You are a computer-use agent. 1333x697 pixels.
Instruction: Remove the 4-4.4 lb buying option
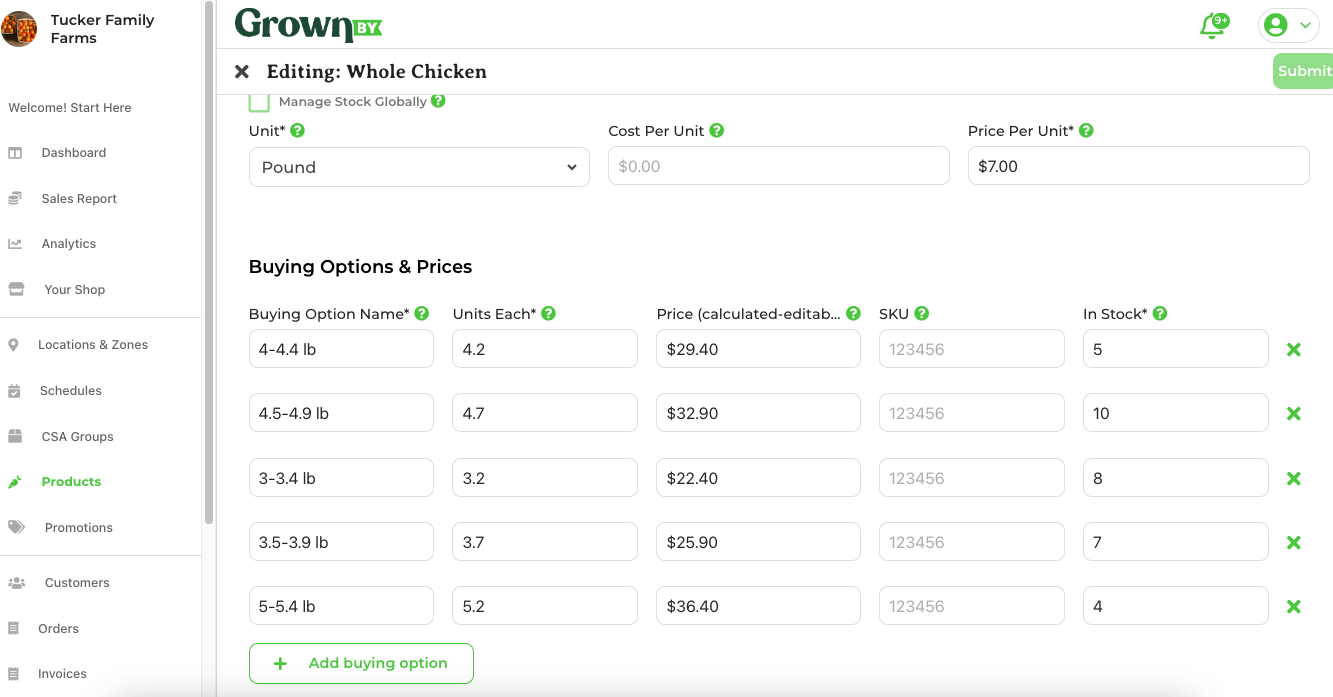coord(1293,350)
